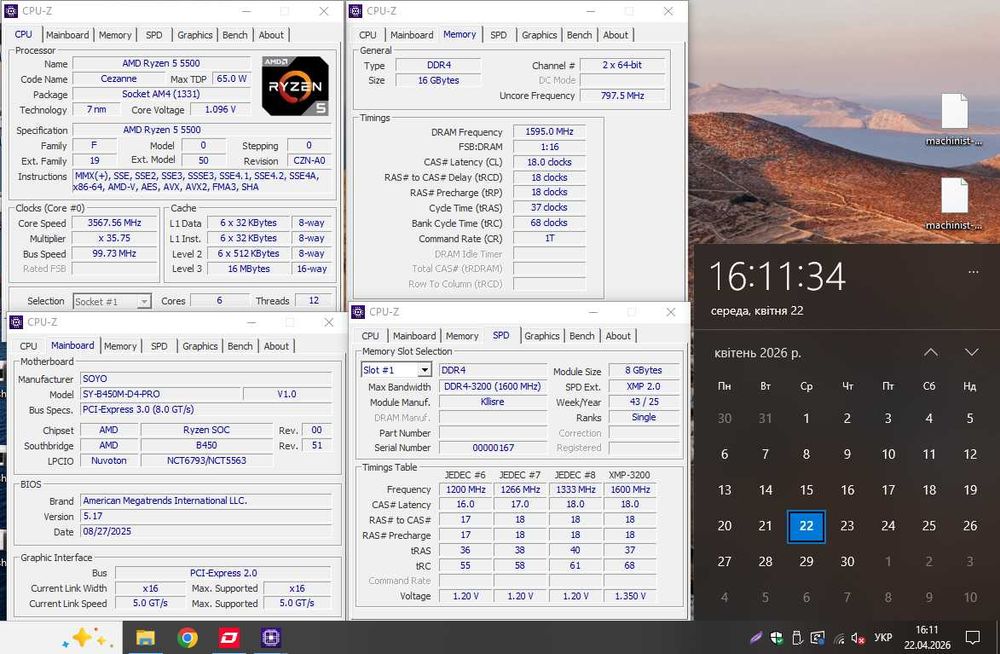1000x654 pixels.
Task: Click the muted volume icon in the tray
Action: pos(858,637)
